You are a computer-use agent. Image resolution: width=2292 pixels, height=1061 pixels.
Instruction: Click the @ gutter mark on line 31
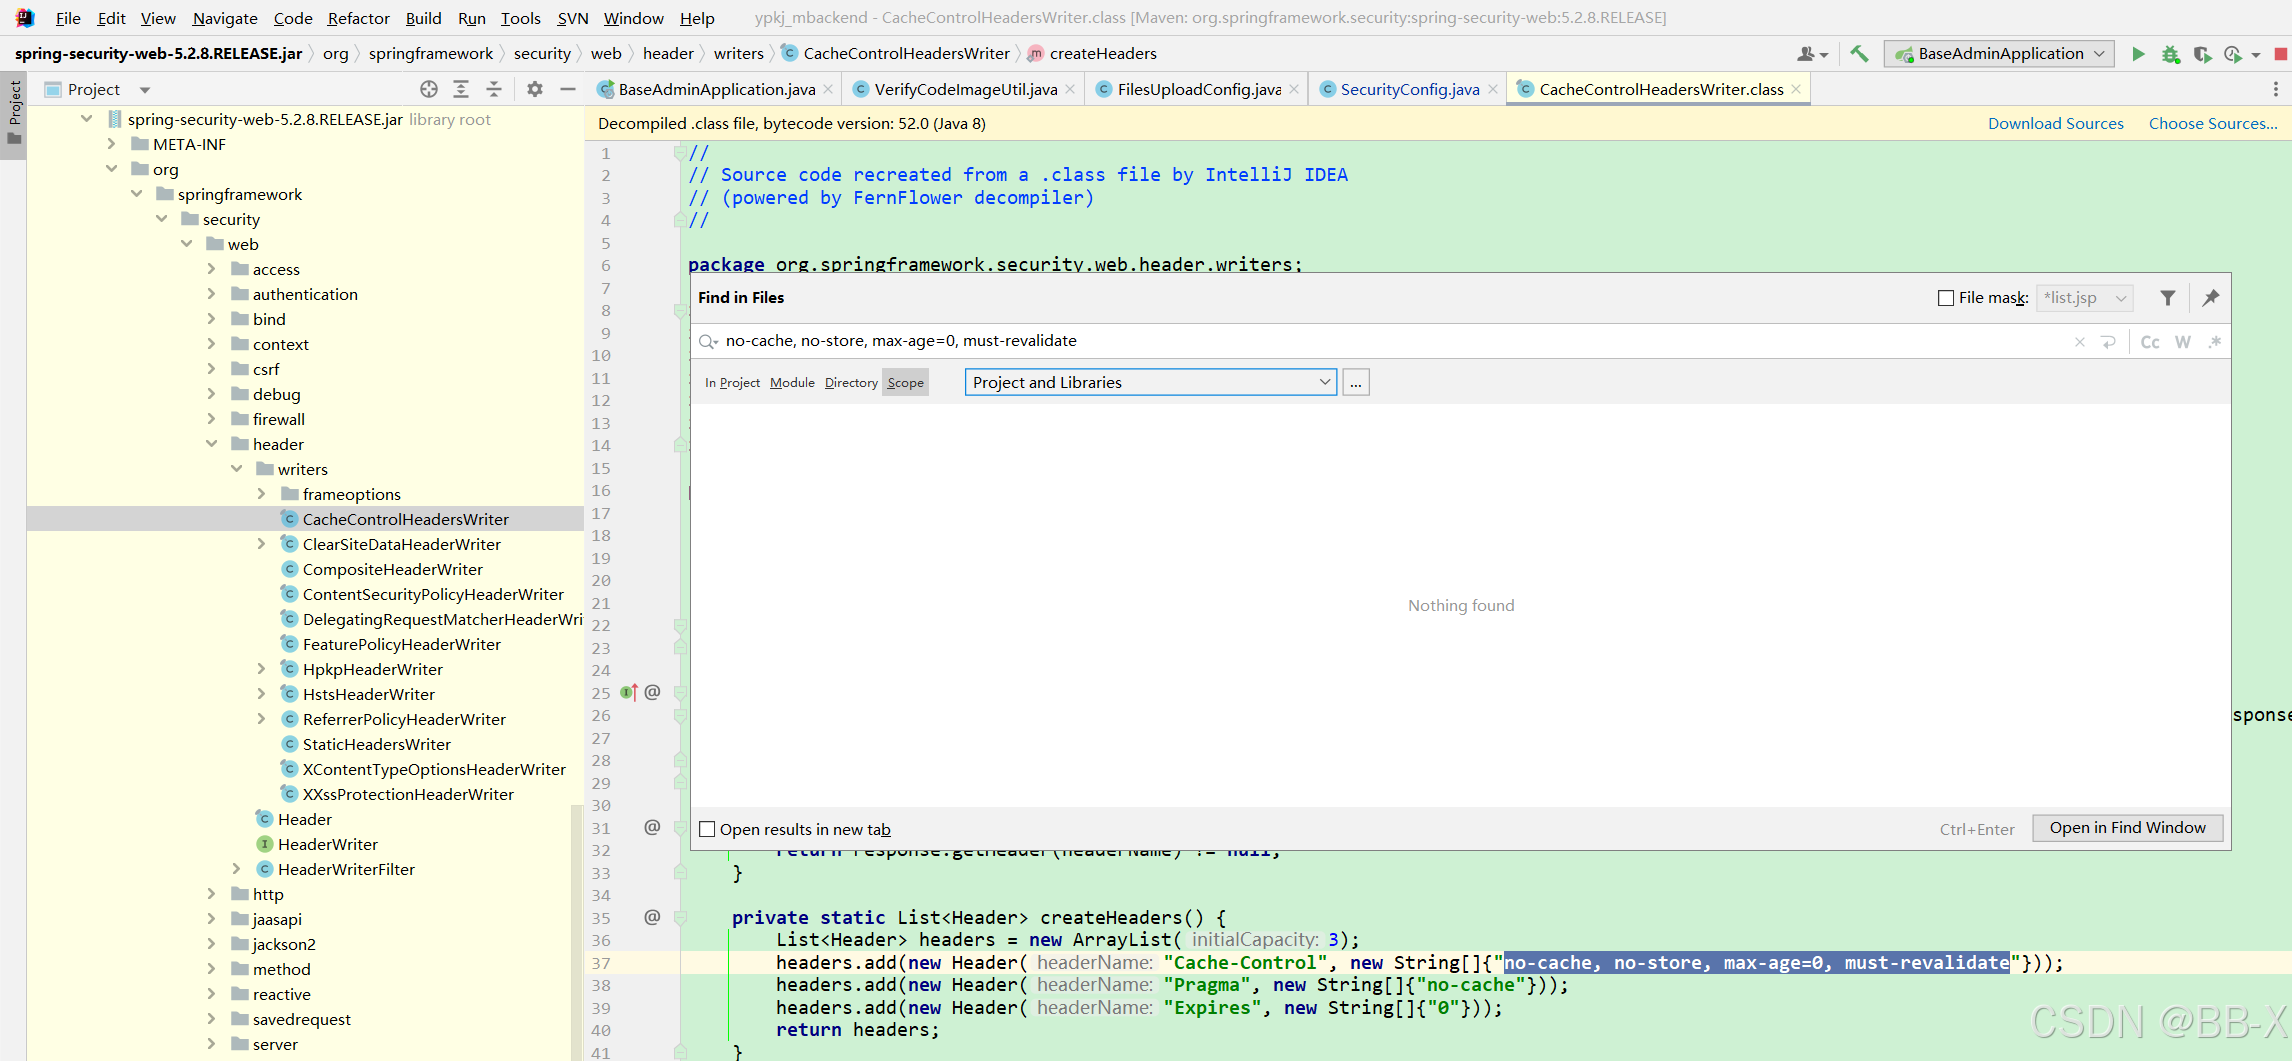tap(652, 827)
